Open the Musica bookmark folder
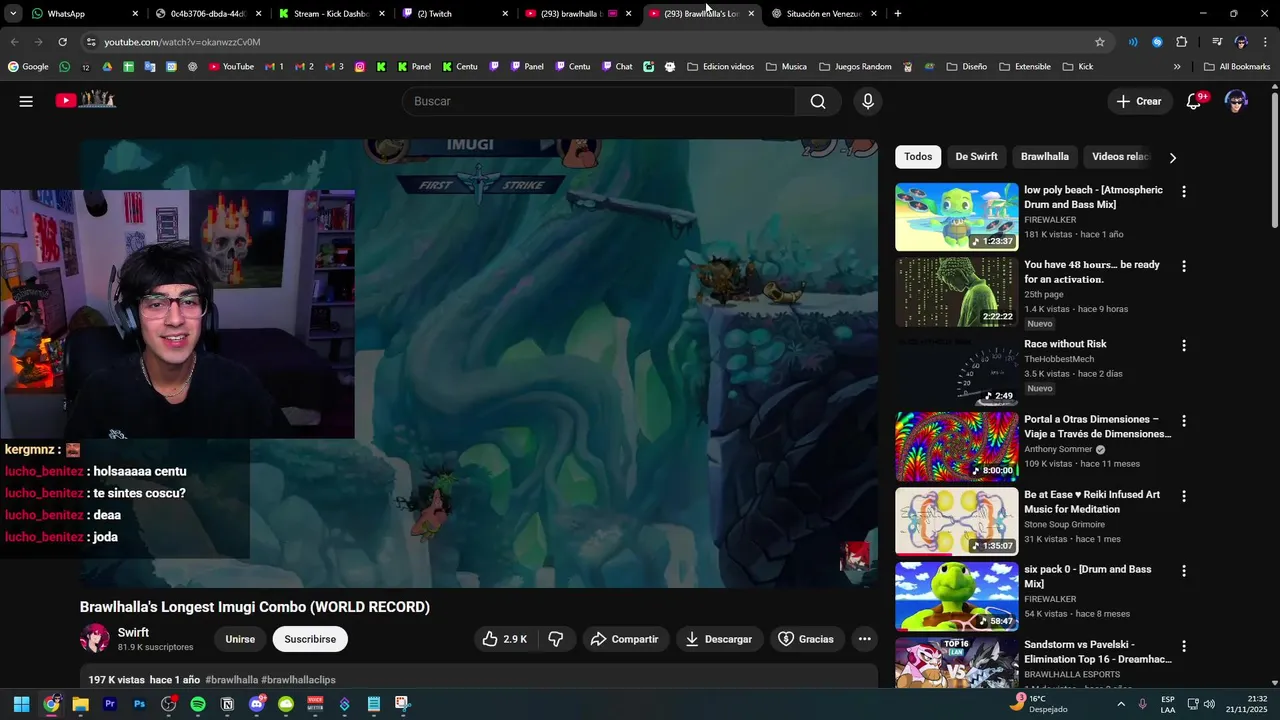The width and height of the screenshot is (1280, 720). pos(786,67)
